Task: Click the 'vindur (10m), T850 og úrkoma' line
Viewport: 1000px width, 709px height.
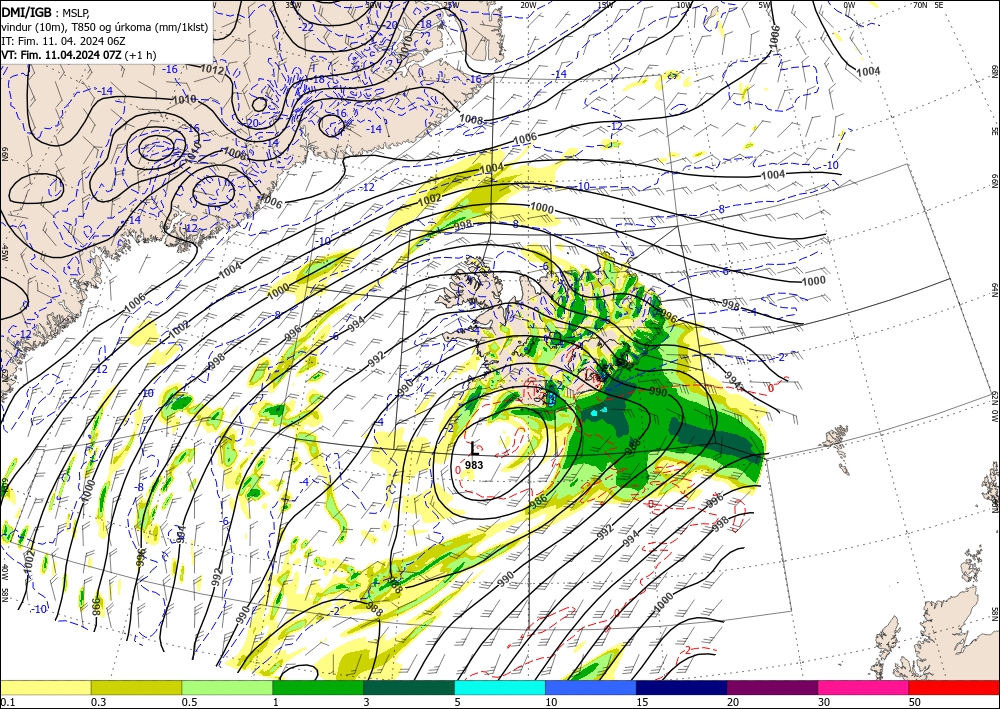Action: (x=105, y=26)
